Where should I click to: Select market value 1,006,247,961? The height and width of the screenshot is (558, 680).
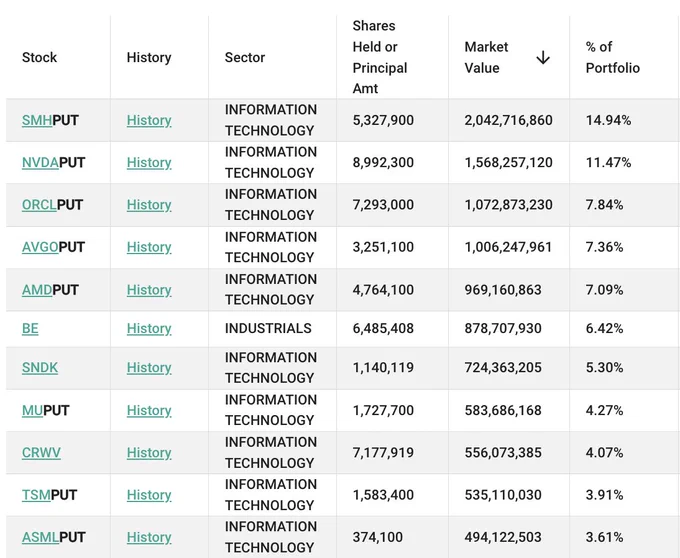[508, 247]
